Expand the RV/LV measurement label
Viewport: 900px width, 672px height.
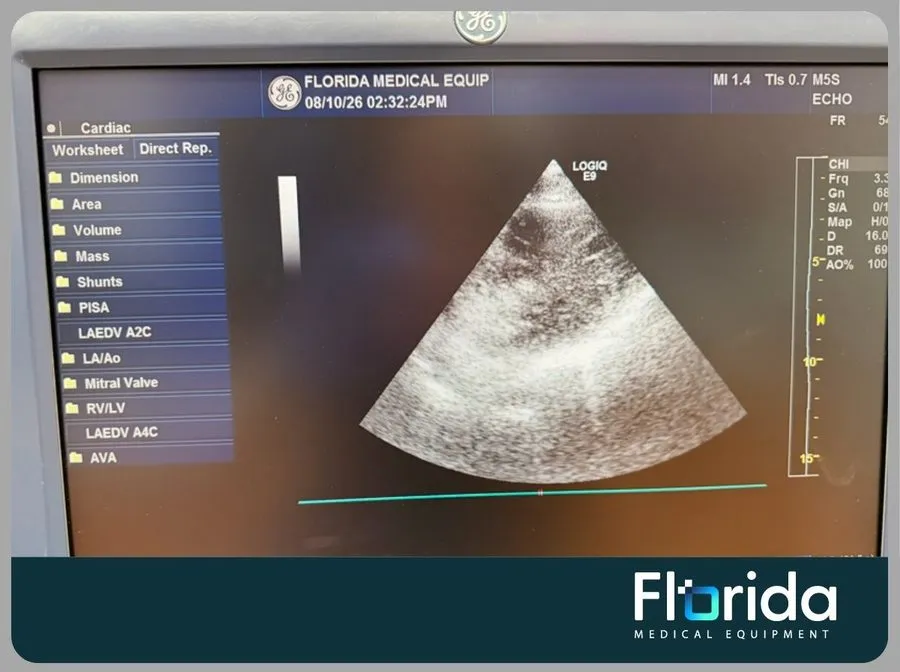(x=106, y=408)
